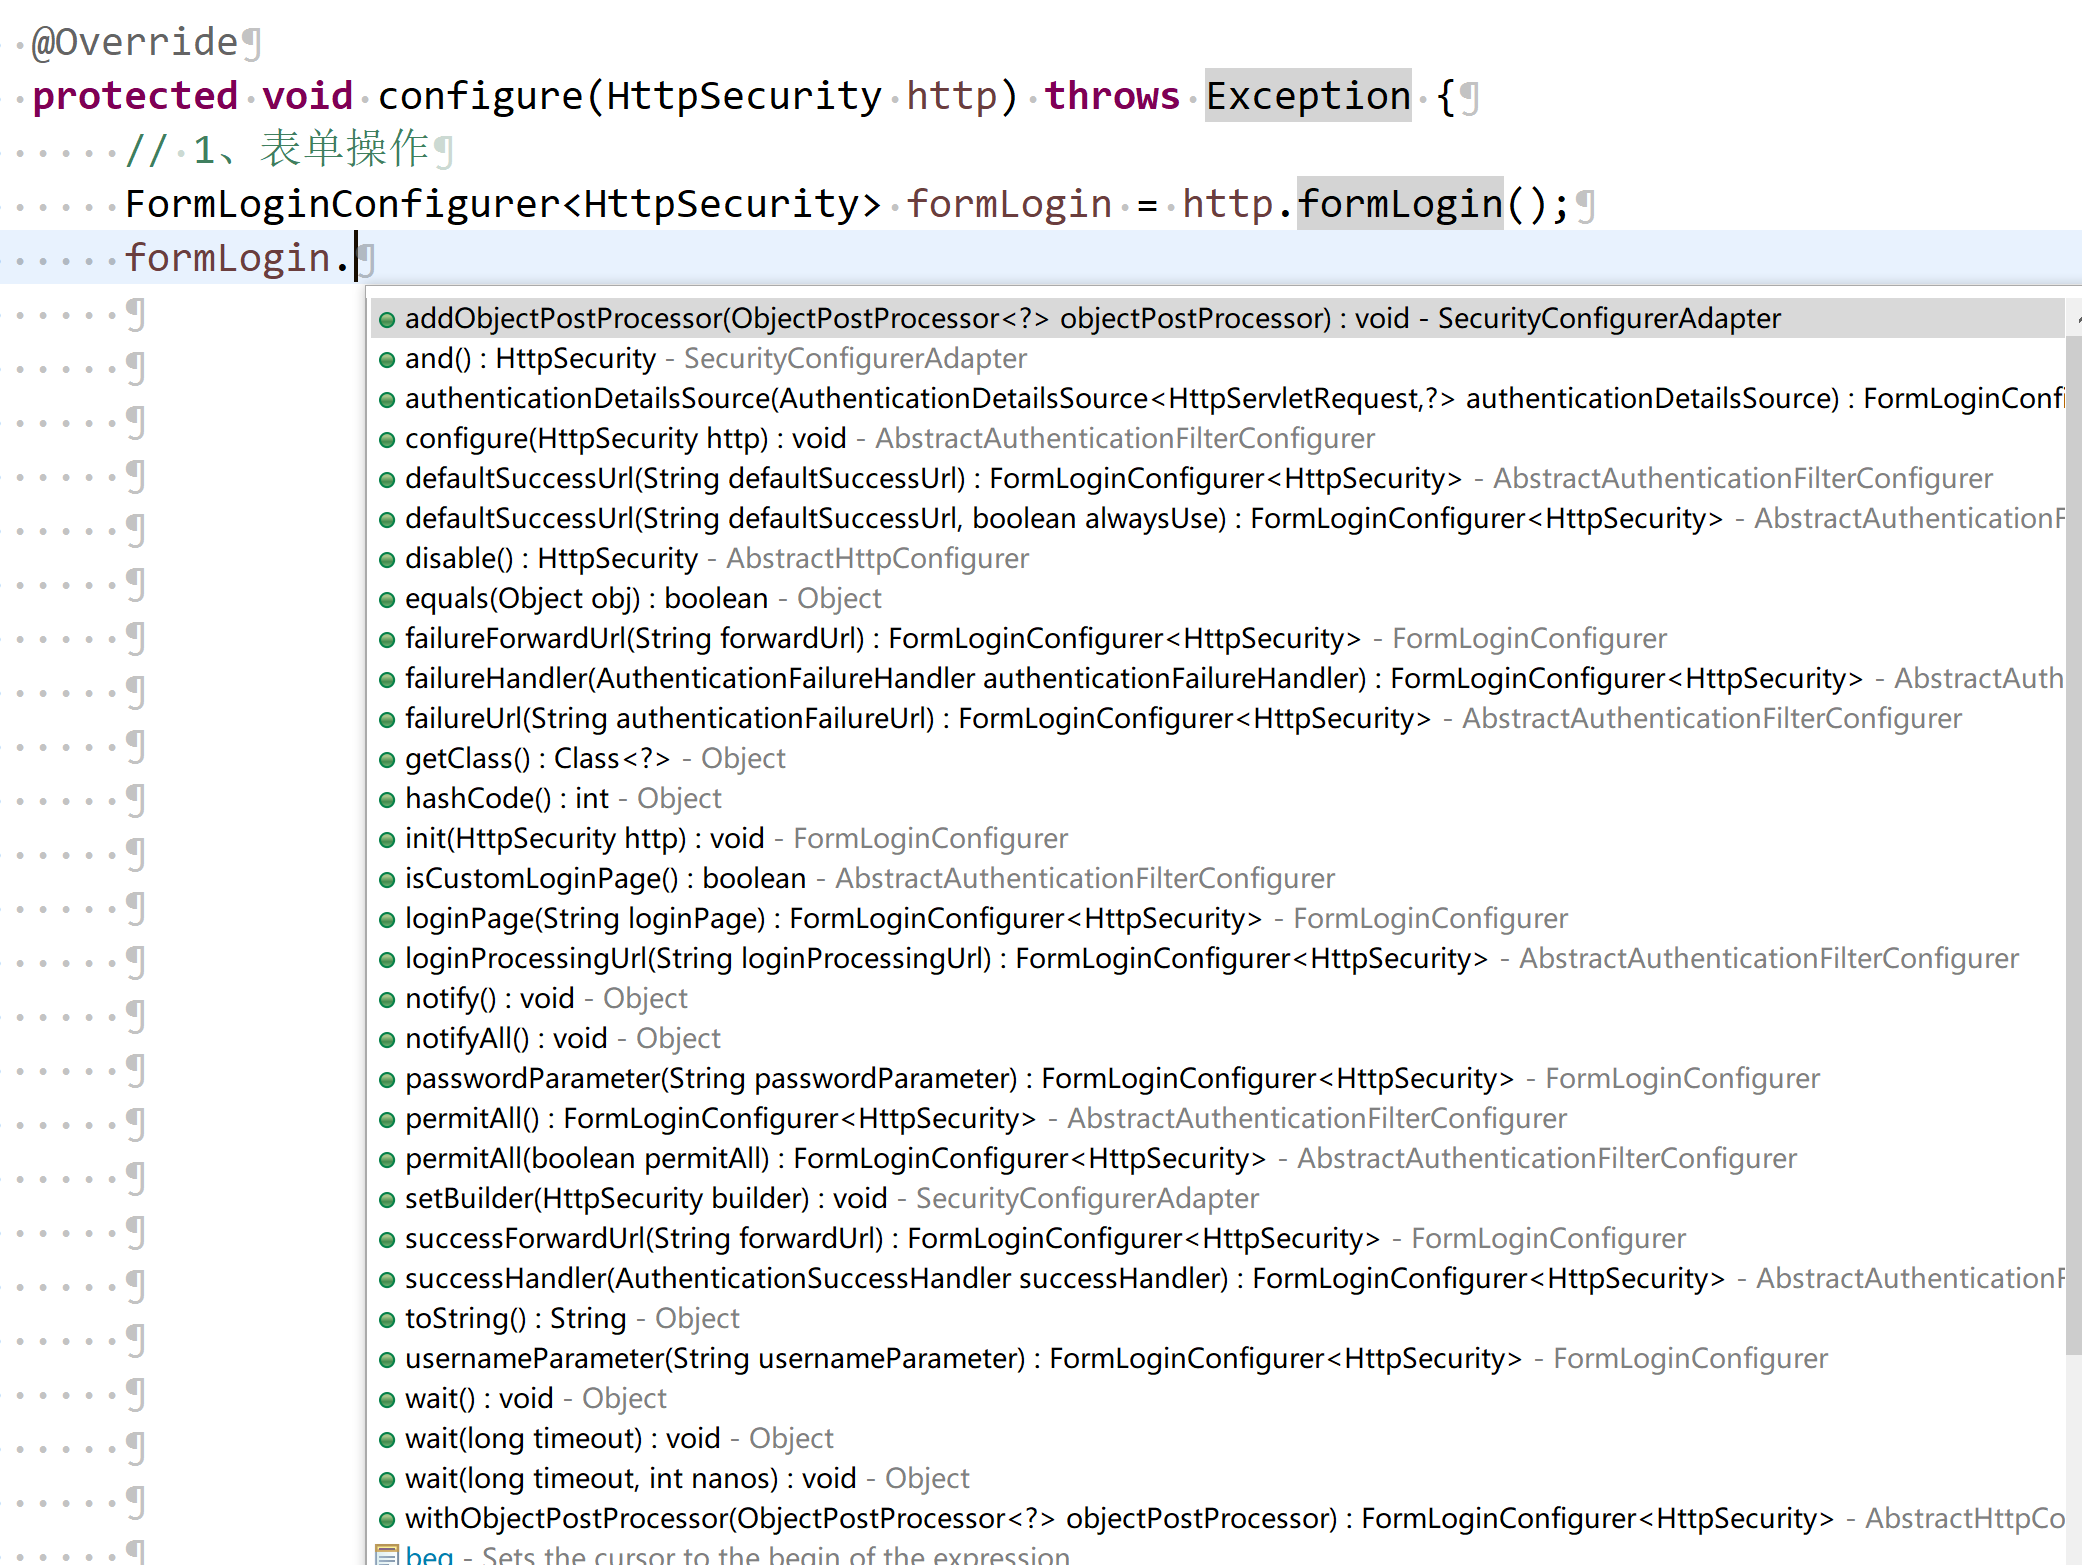Click green circle icon next to and()
Screen dimensions: 2082x1565
[387, 360]
